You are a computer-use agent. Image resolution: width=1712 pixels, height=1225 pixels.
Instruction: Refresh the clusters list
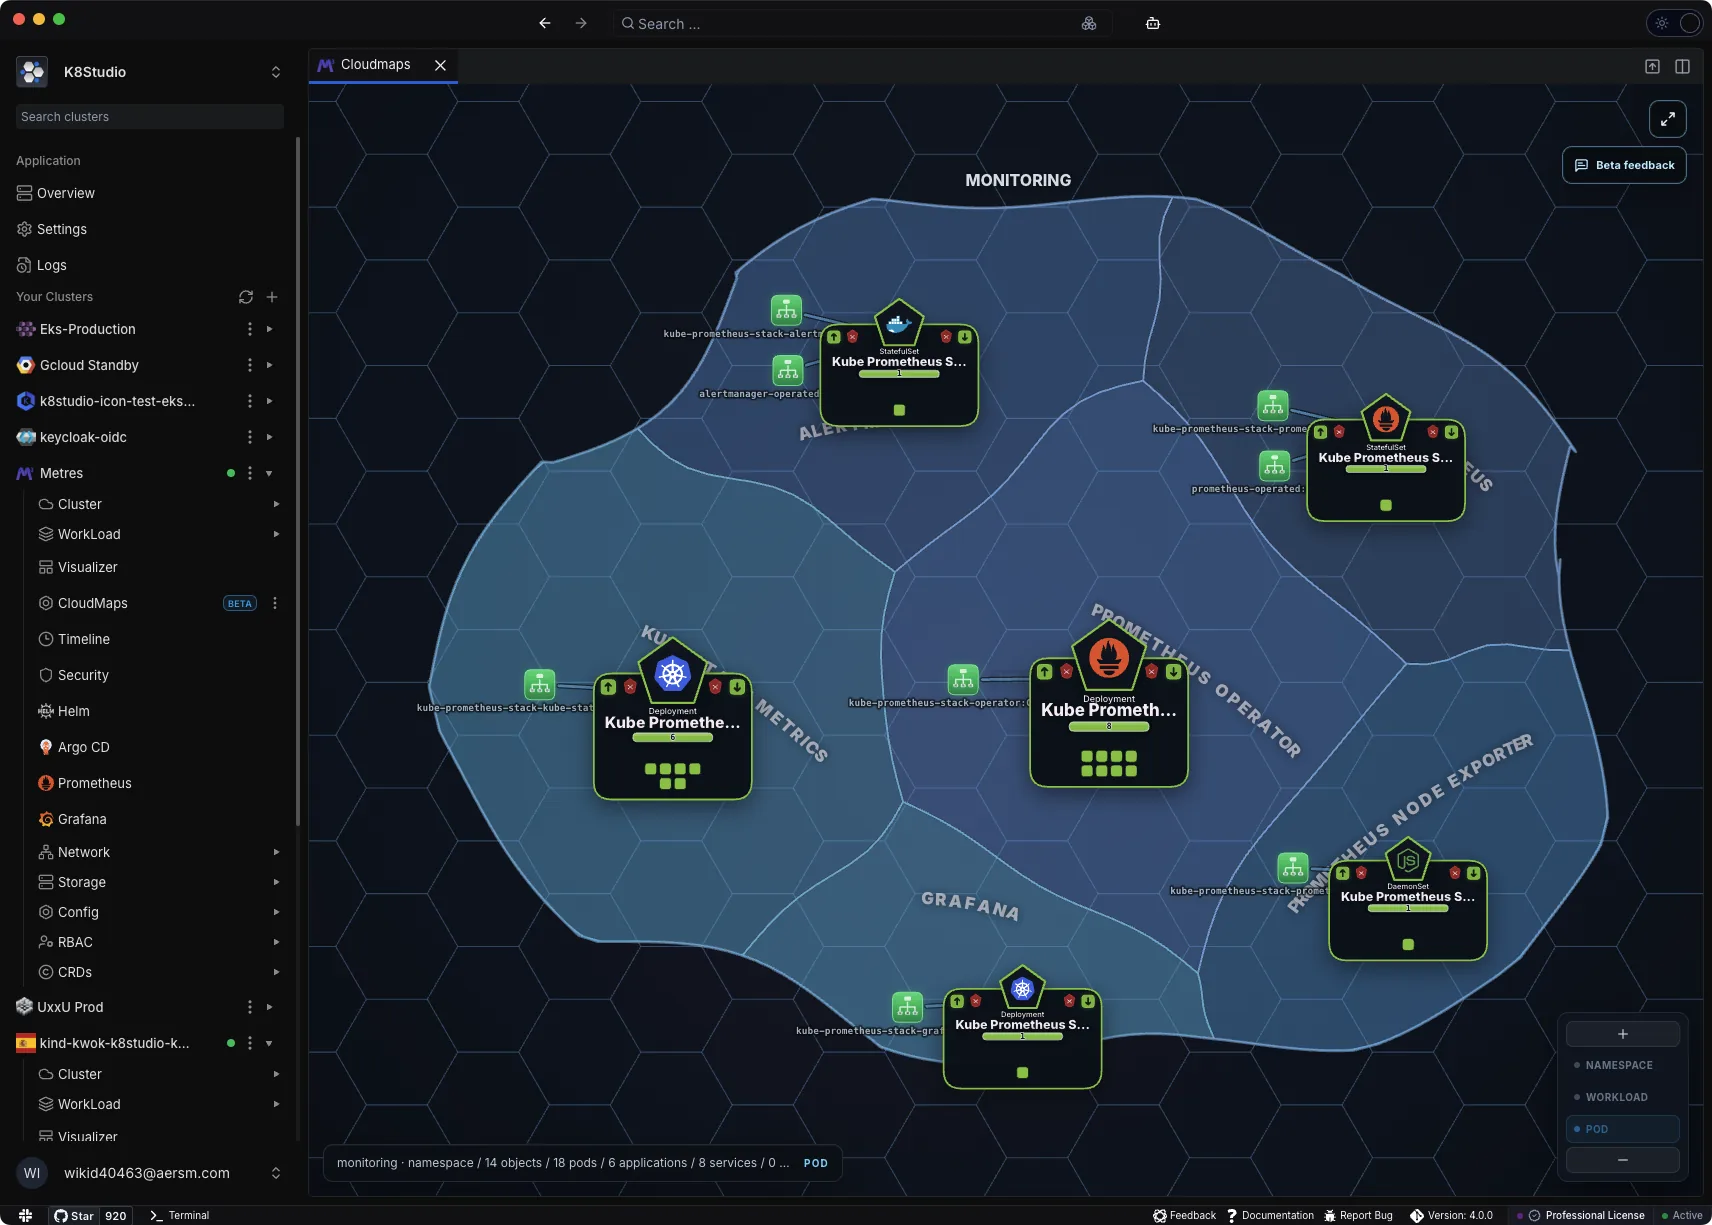pos(246,297)
